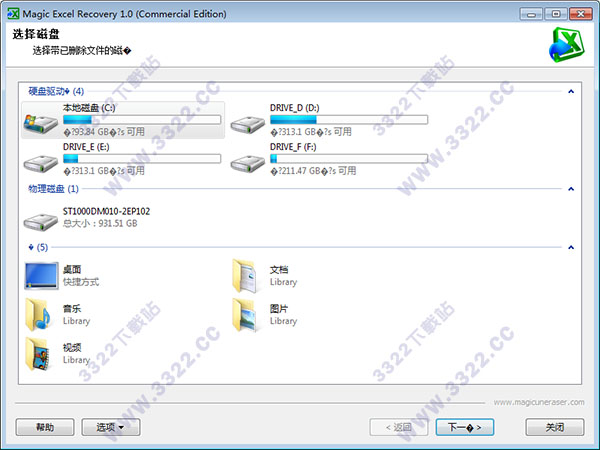Close window with the red X button
The width and height of the screenshot is (600, 450).
pos(581,14)
